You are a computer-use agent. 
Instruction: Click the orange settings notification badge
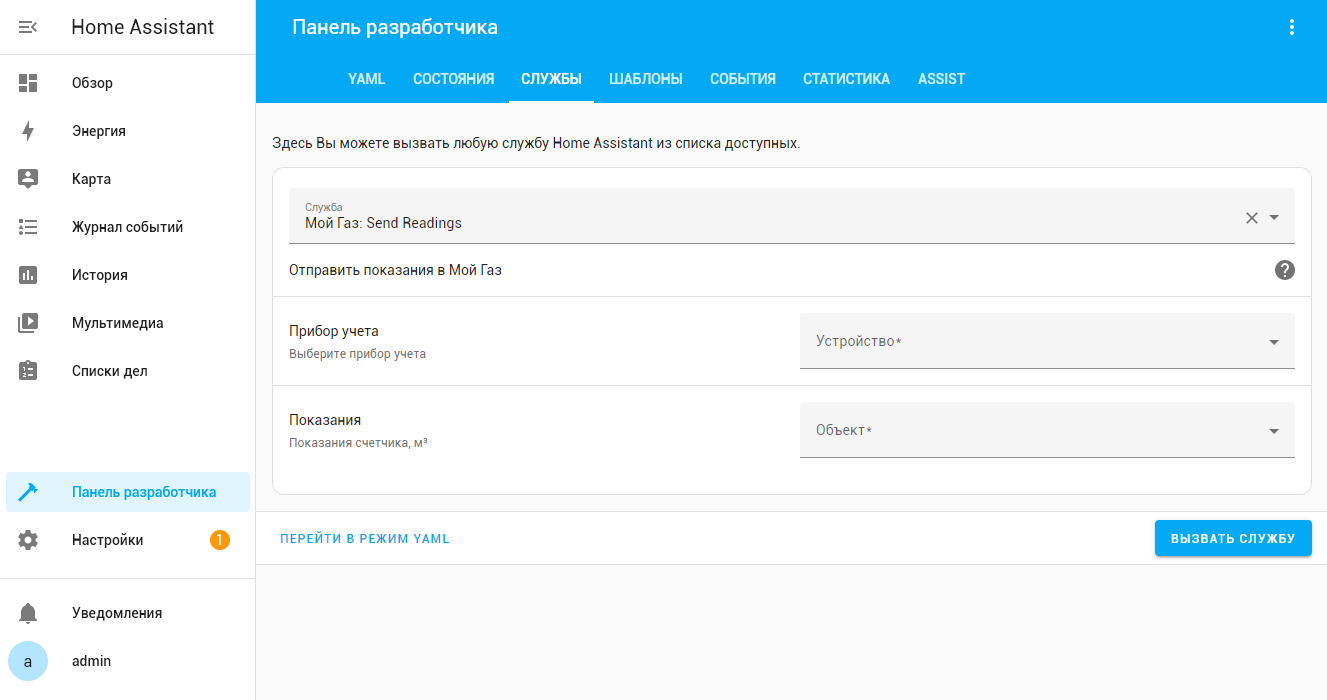220,540
